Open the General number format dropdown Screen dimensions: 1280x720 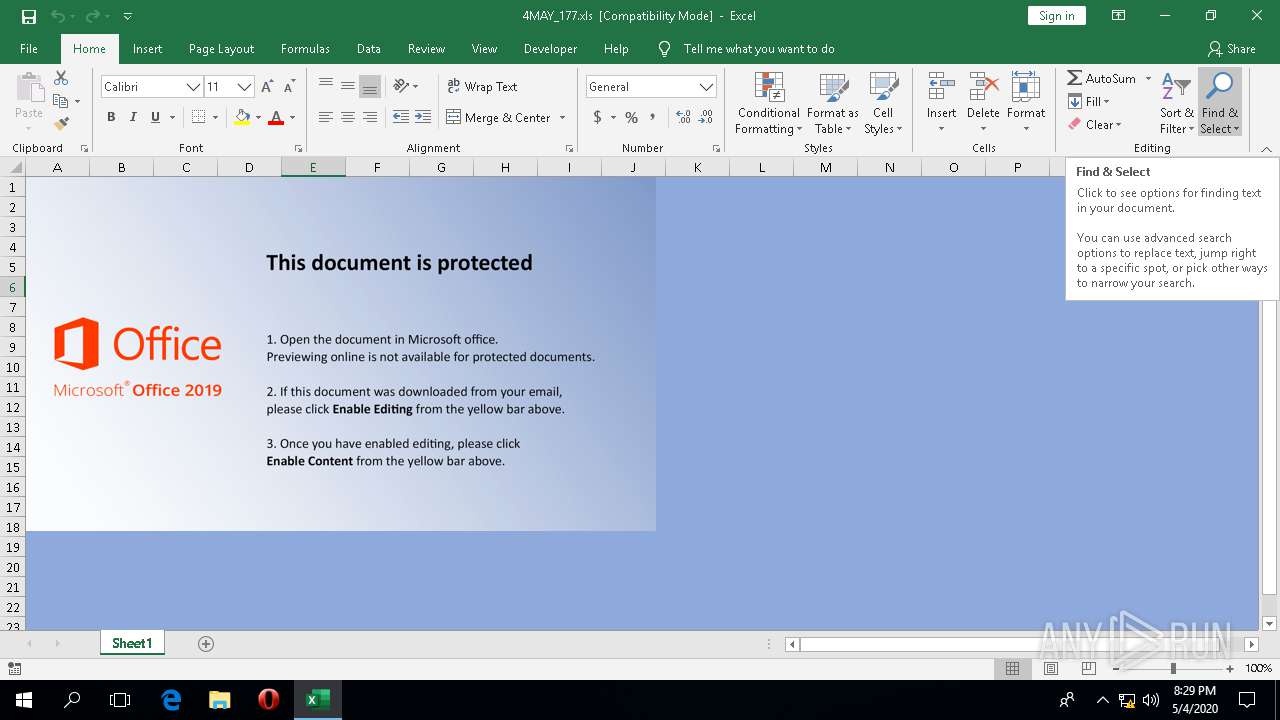pos(707,87)
